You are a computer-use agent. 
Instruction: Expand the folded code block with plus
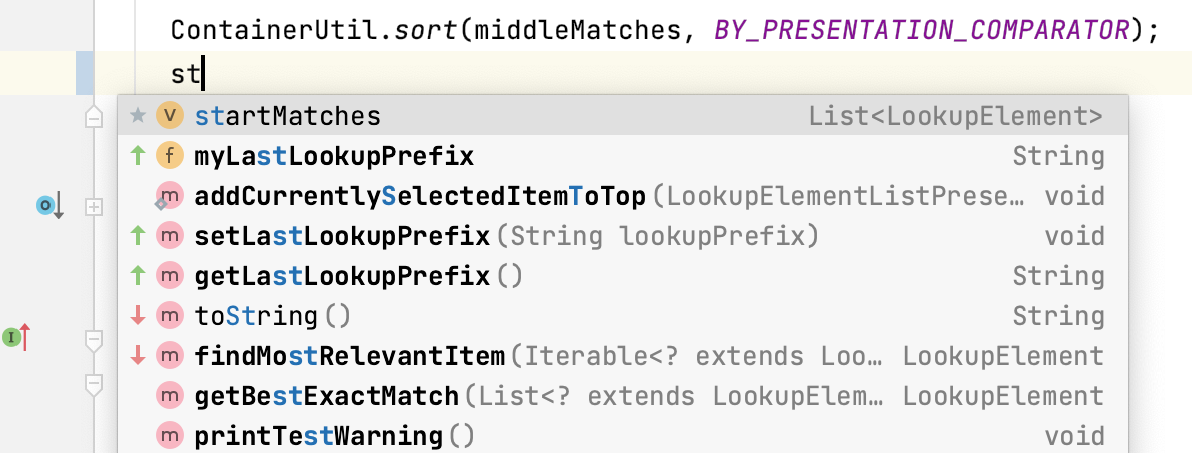(94, 207)
